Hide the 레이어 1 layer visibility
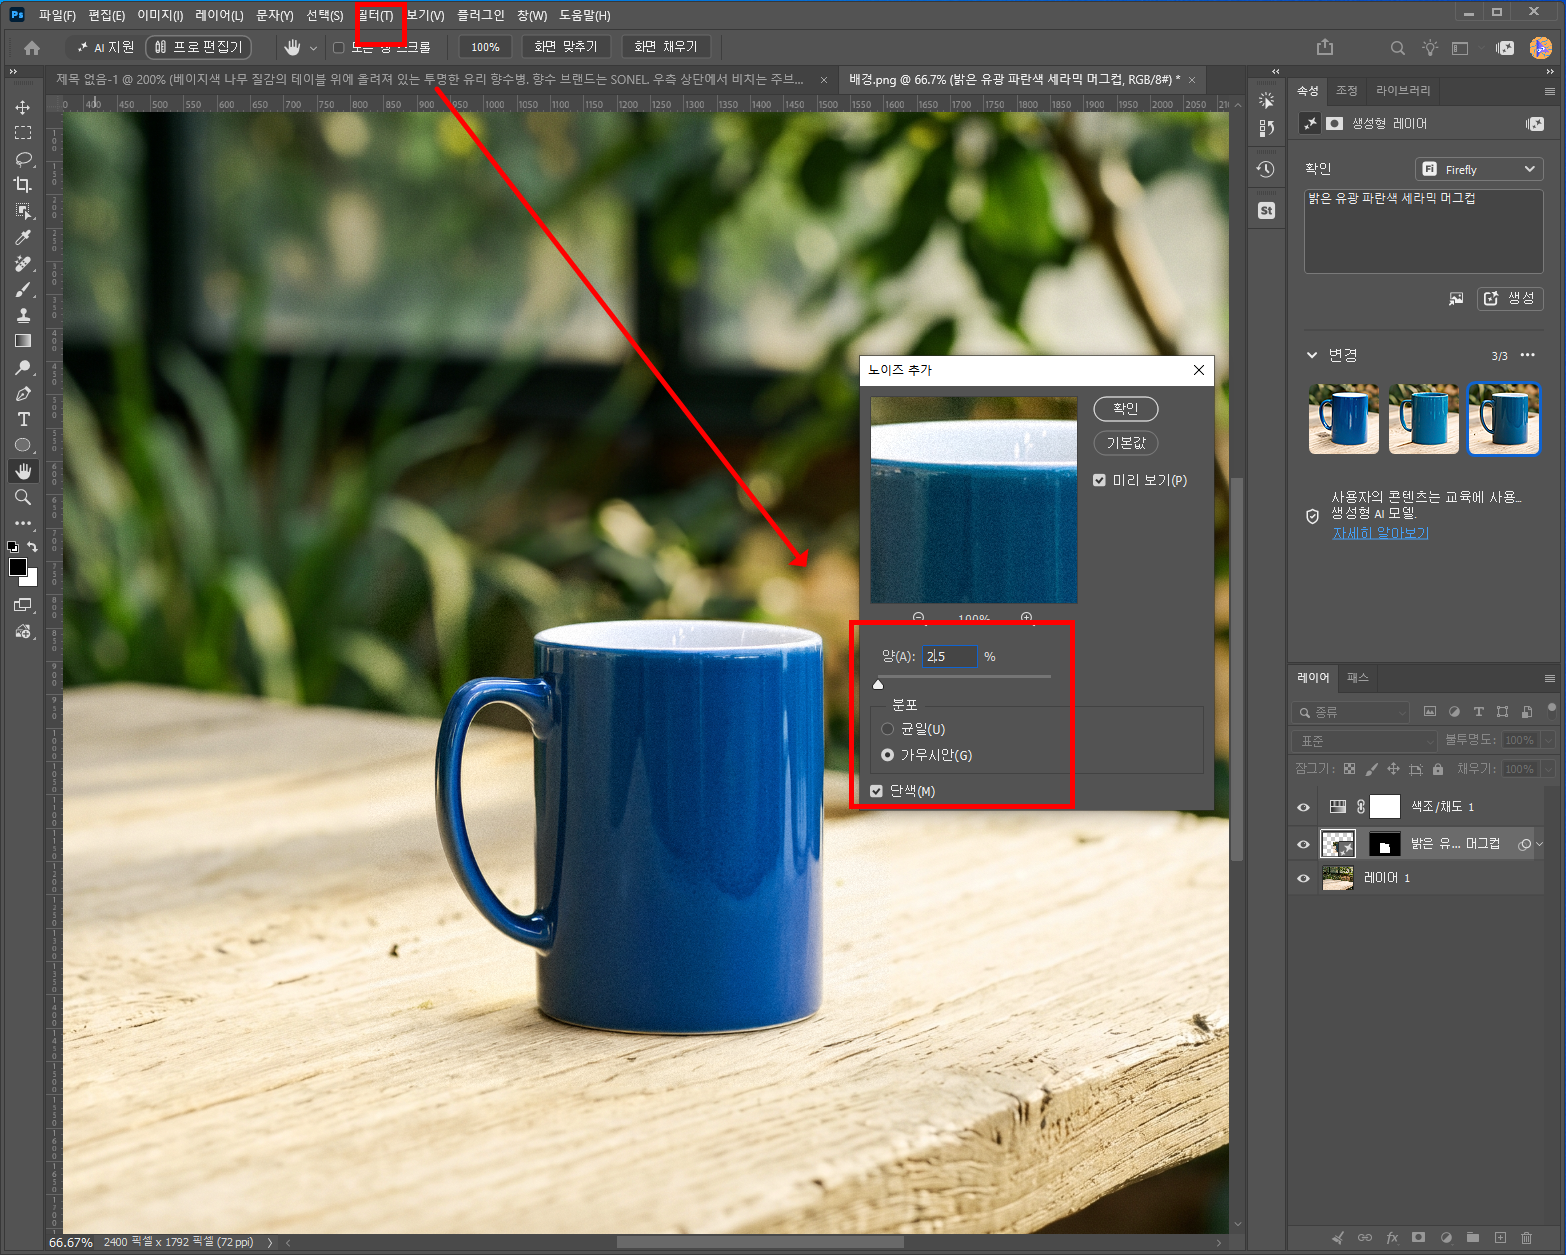1566x1255 pixels. tap(1303, 878)
